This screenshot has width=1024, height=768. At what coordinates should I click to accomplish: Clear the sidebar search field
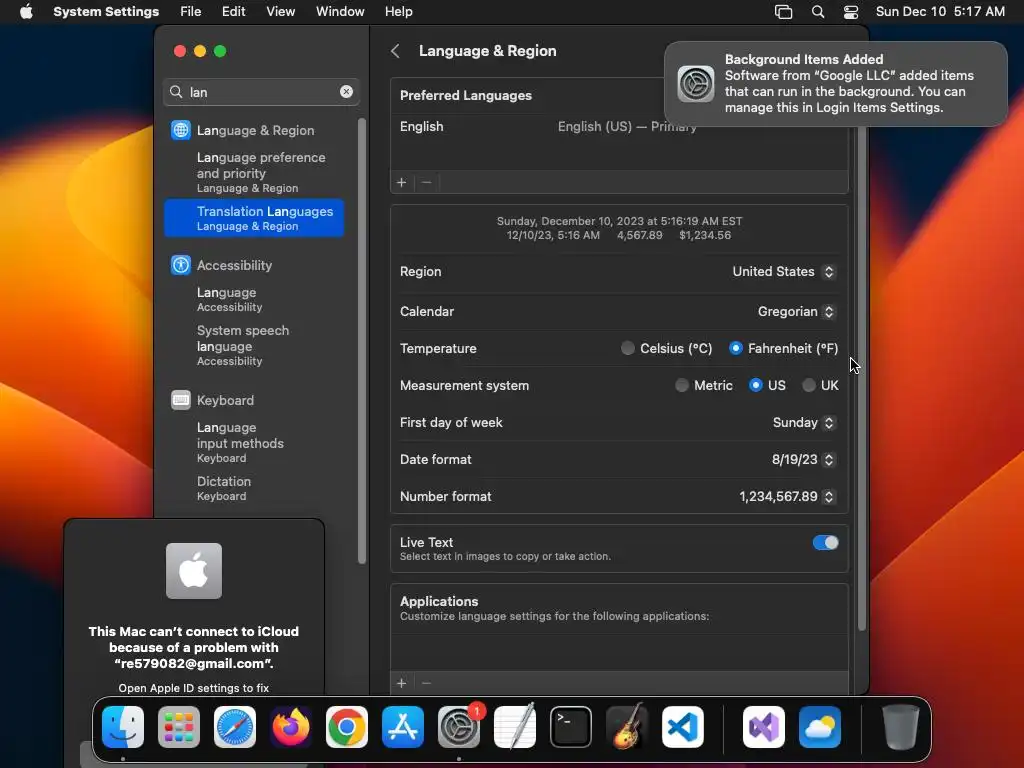[346, 92]
